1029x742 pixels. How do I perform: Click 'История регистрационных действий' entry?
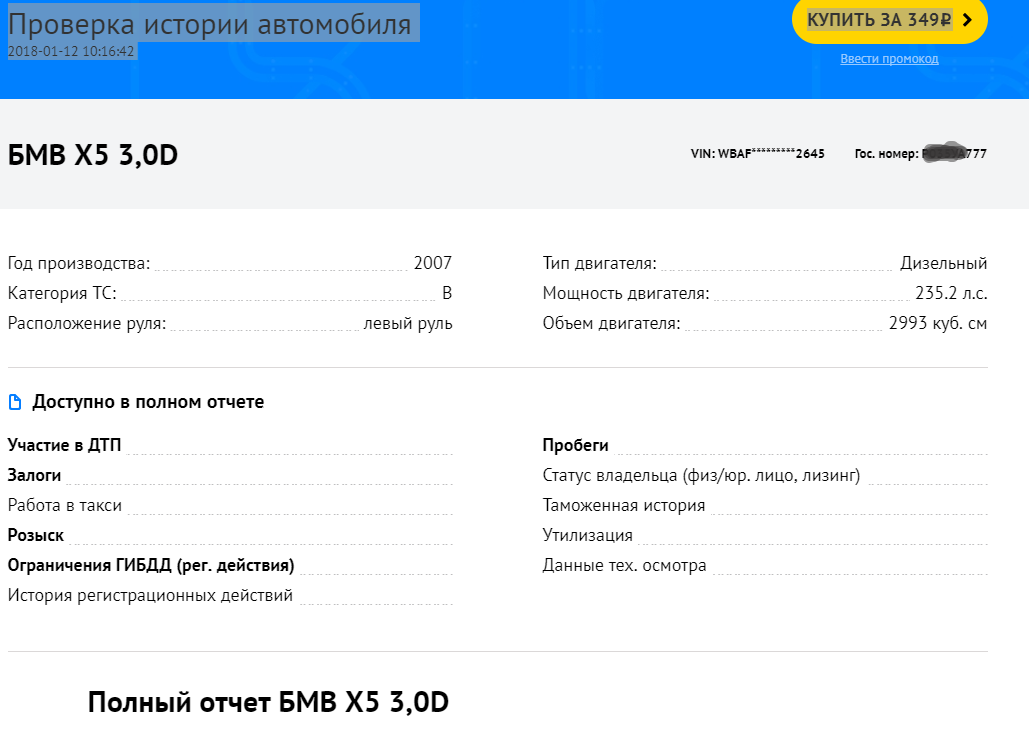click(x=150, y=595)
